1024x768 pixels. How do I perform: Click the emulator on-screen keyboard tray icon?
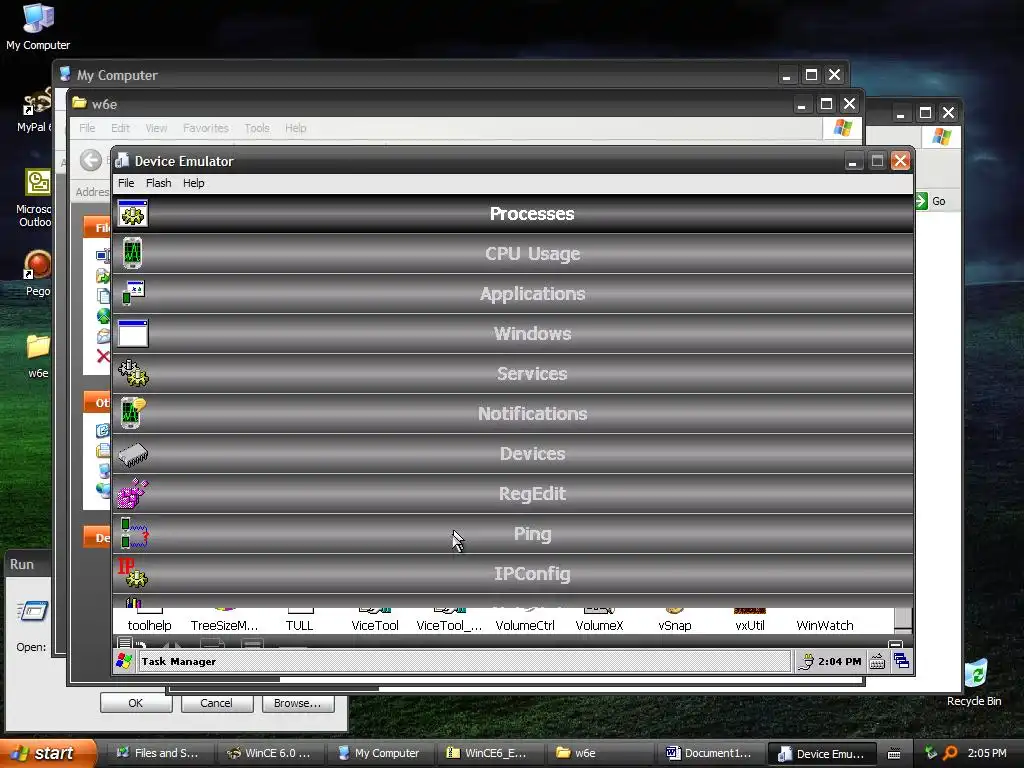point(877,662)
